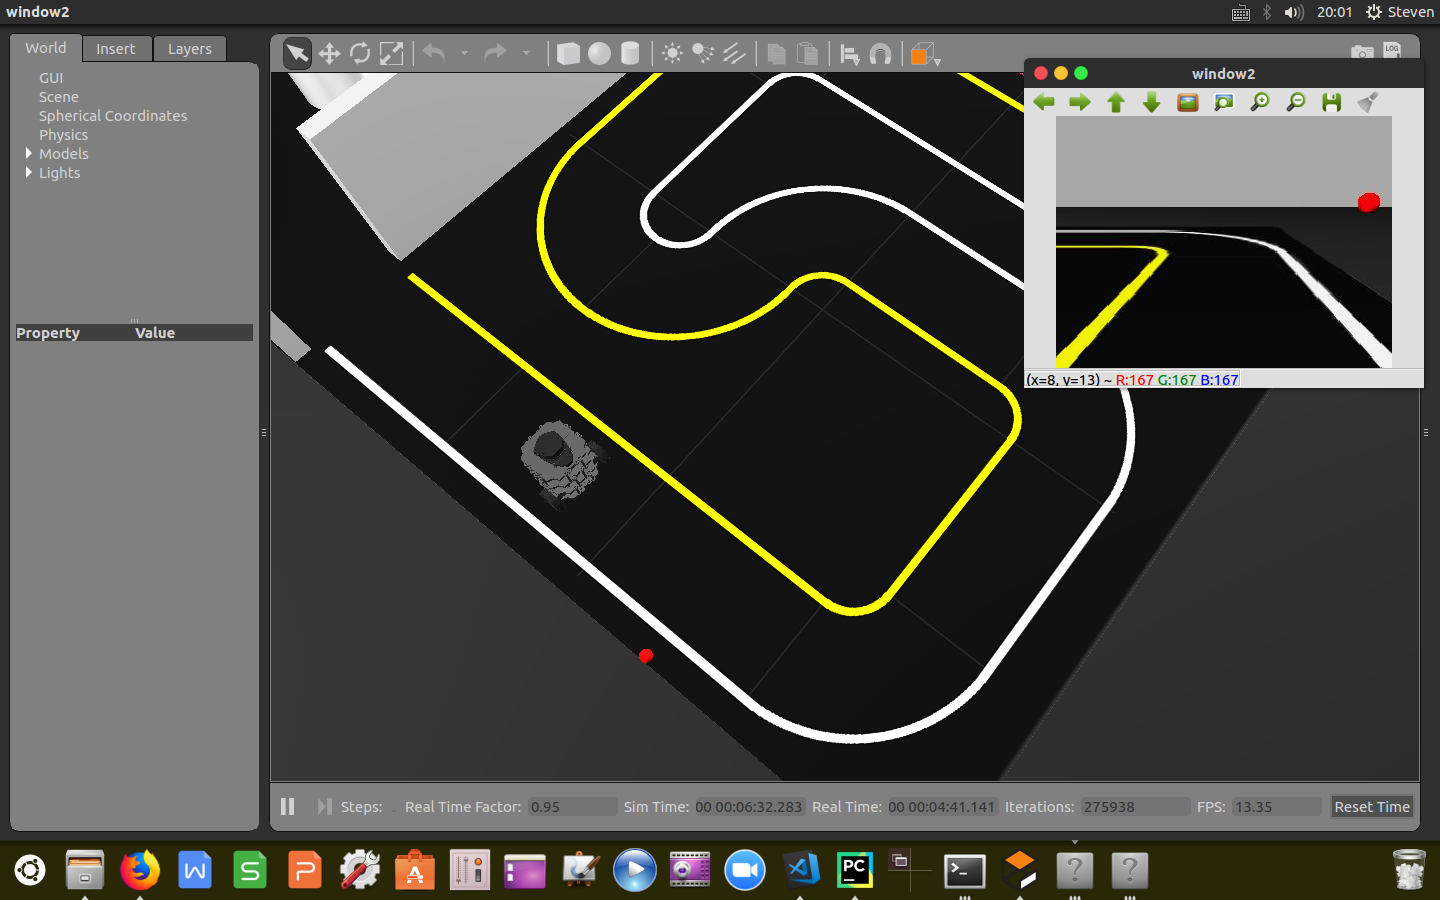Zoom out on window2 image
1440x900 pixels.
pyautogui.click(x=1296, y=102)
